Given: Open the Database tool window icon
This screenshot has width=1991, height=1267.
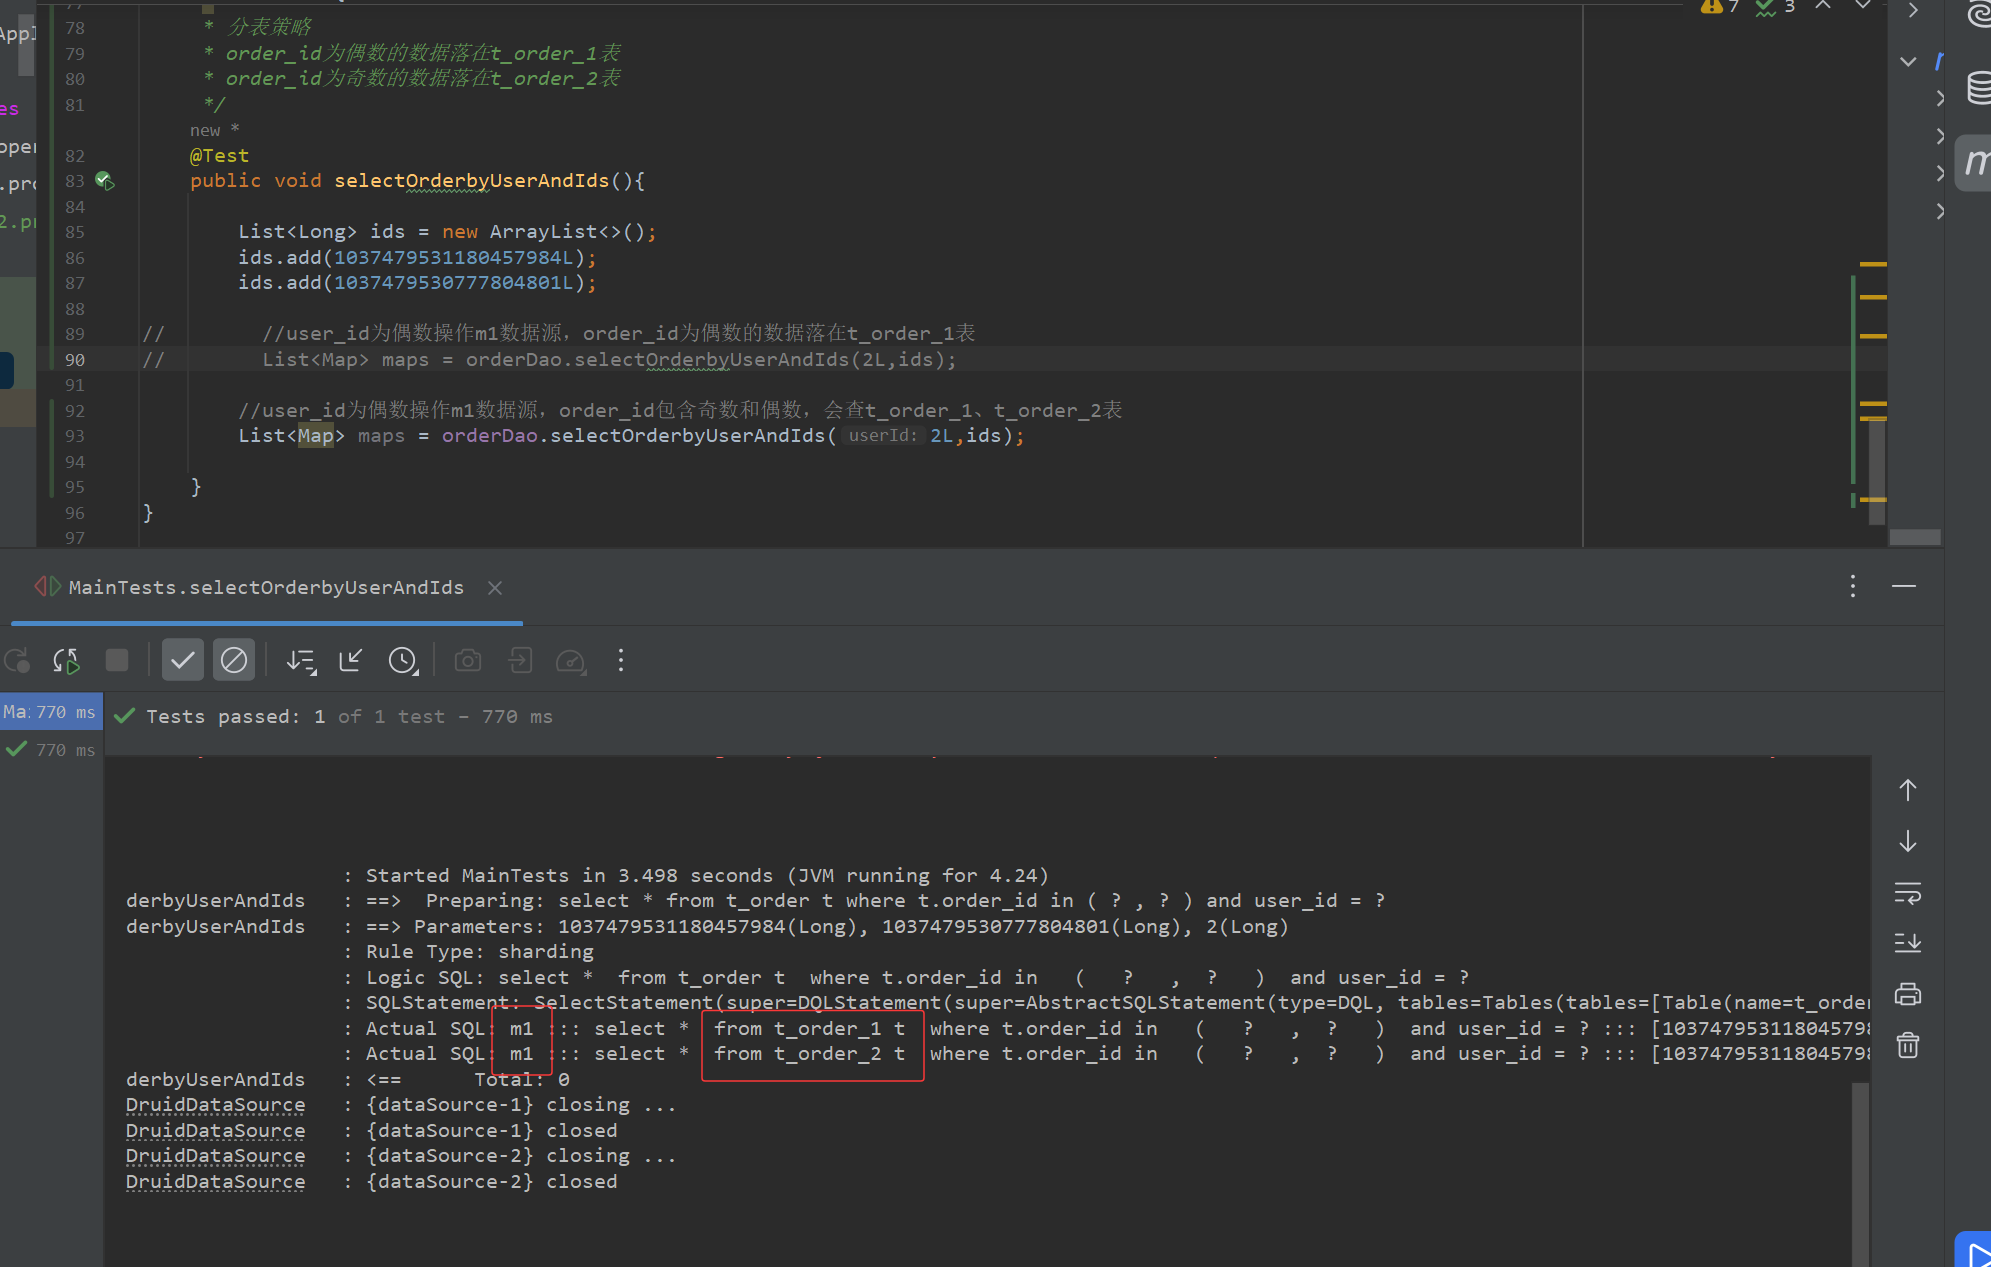Looking at the screenshot, I should (1979, 88).
